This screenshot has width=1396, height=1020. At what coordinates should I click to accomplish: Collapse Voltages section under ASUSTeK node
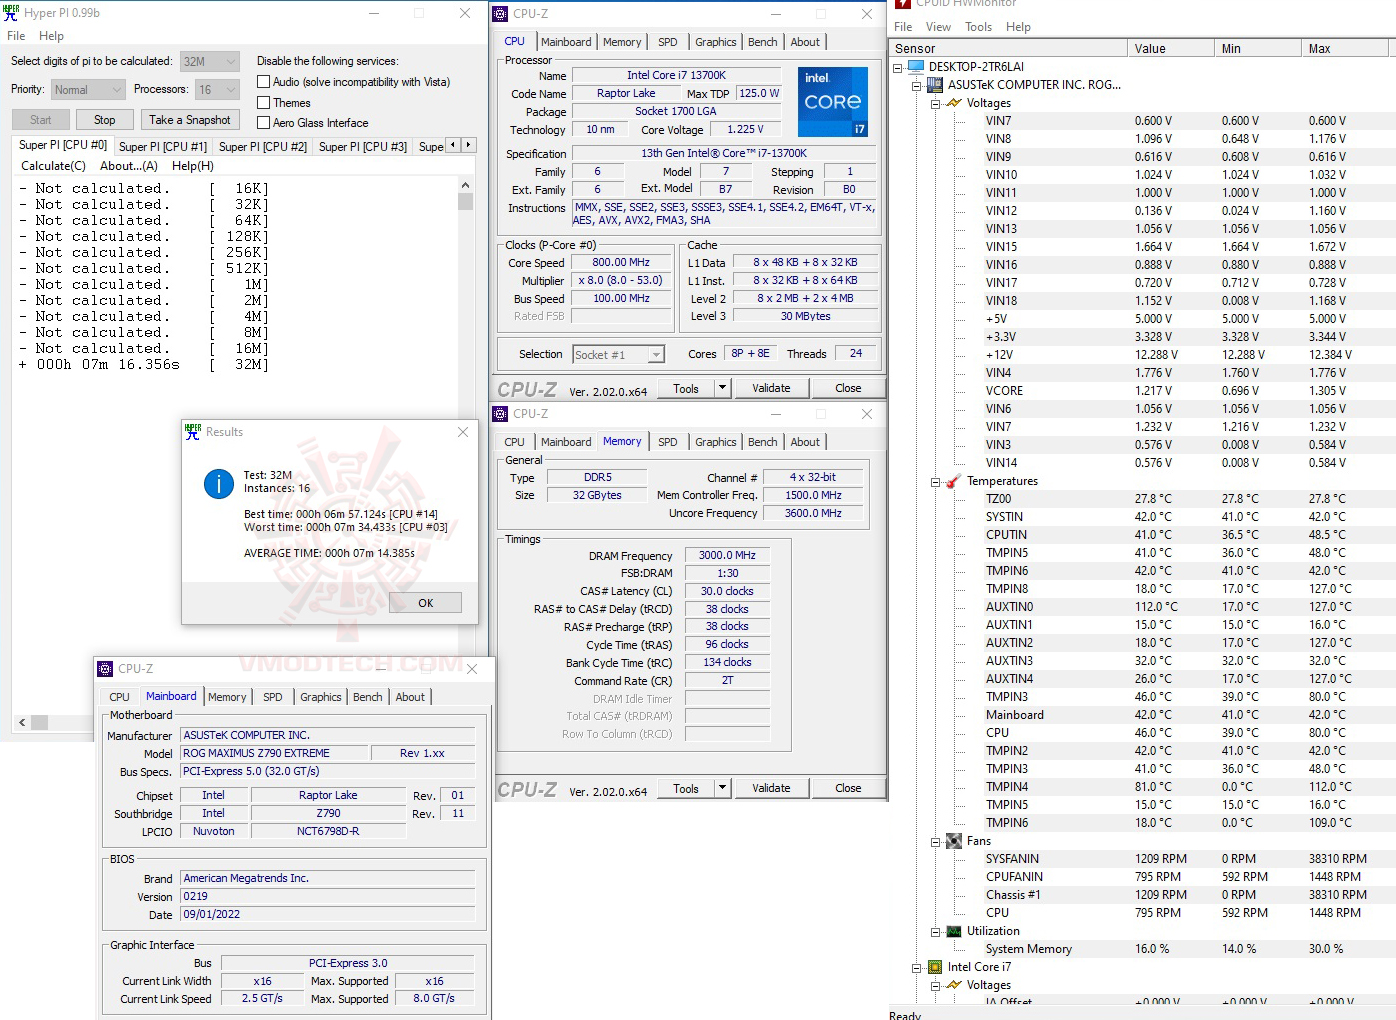coord(935,104)
